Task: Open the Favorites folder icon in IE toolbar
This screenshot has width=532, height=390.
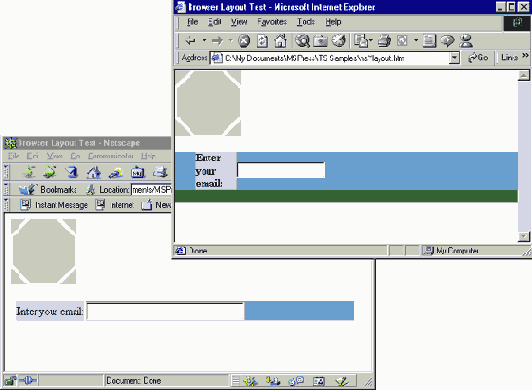Action: (320, 41)
